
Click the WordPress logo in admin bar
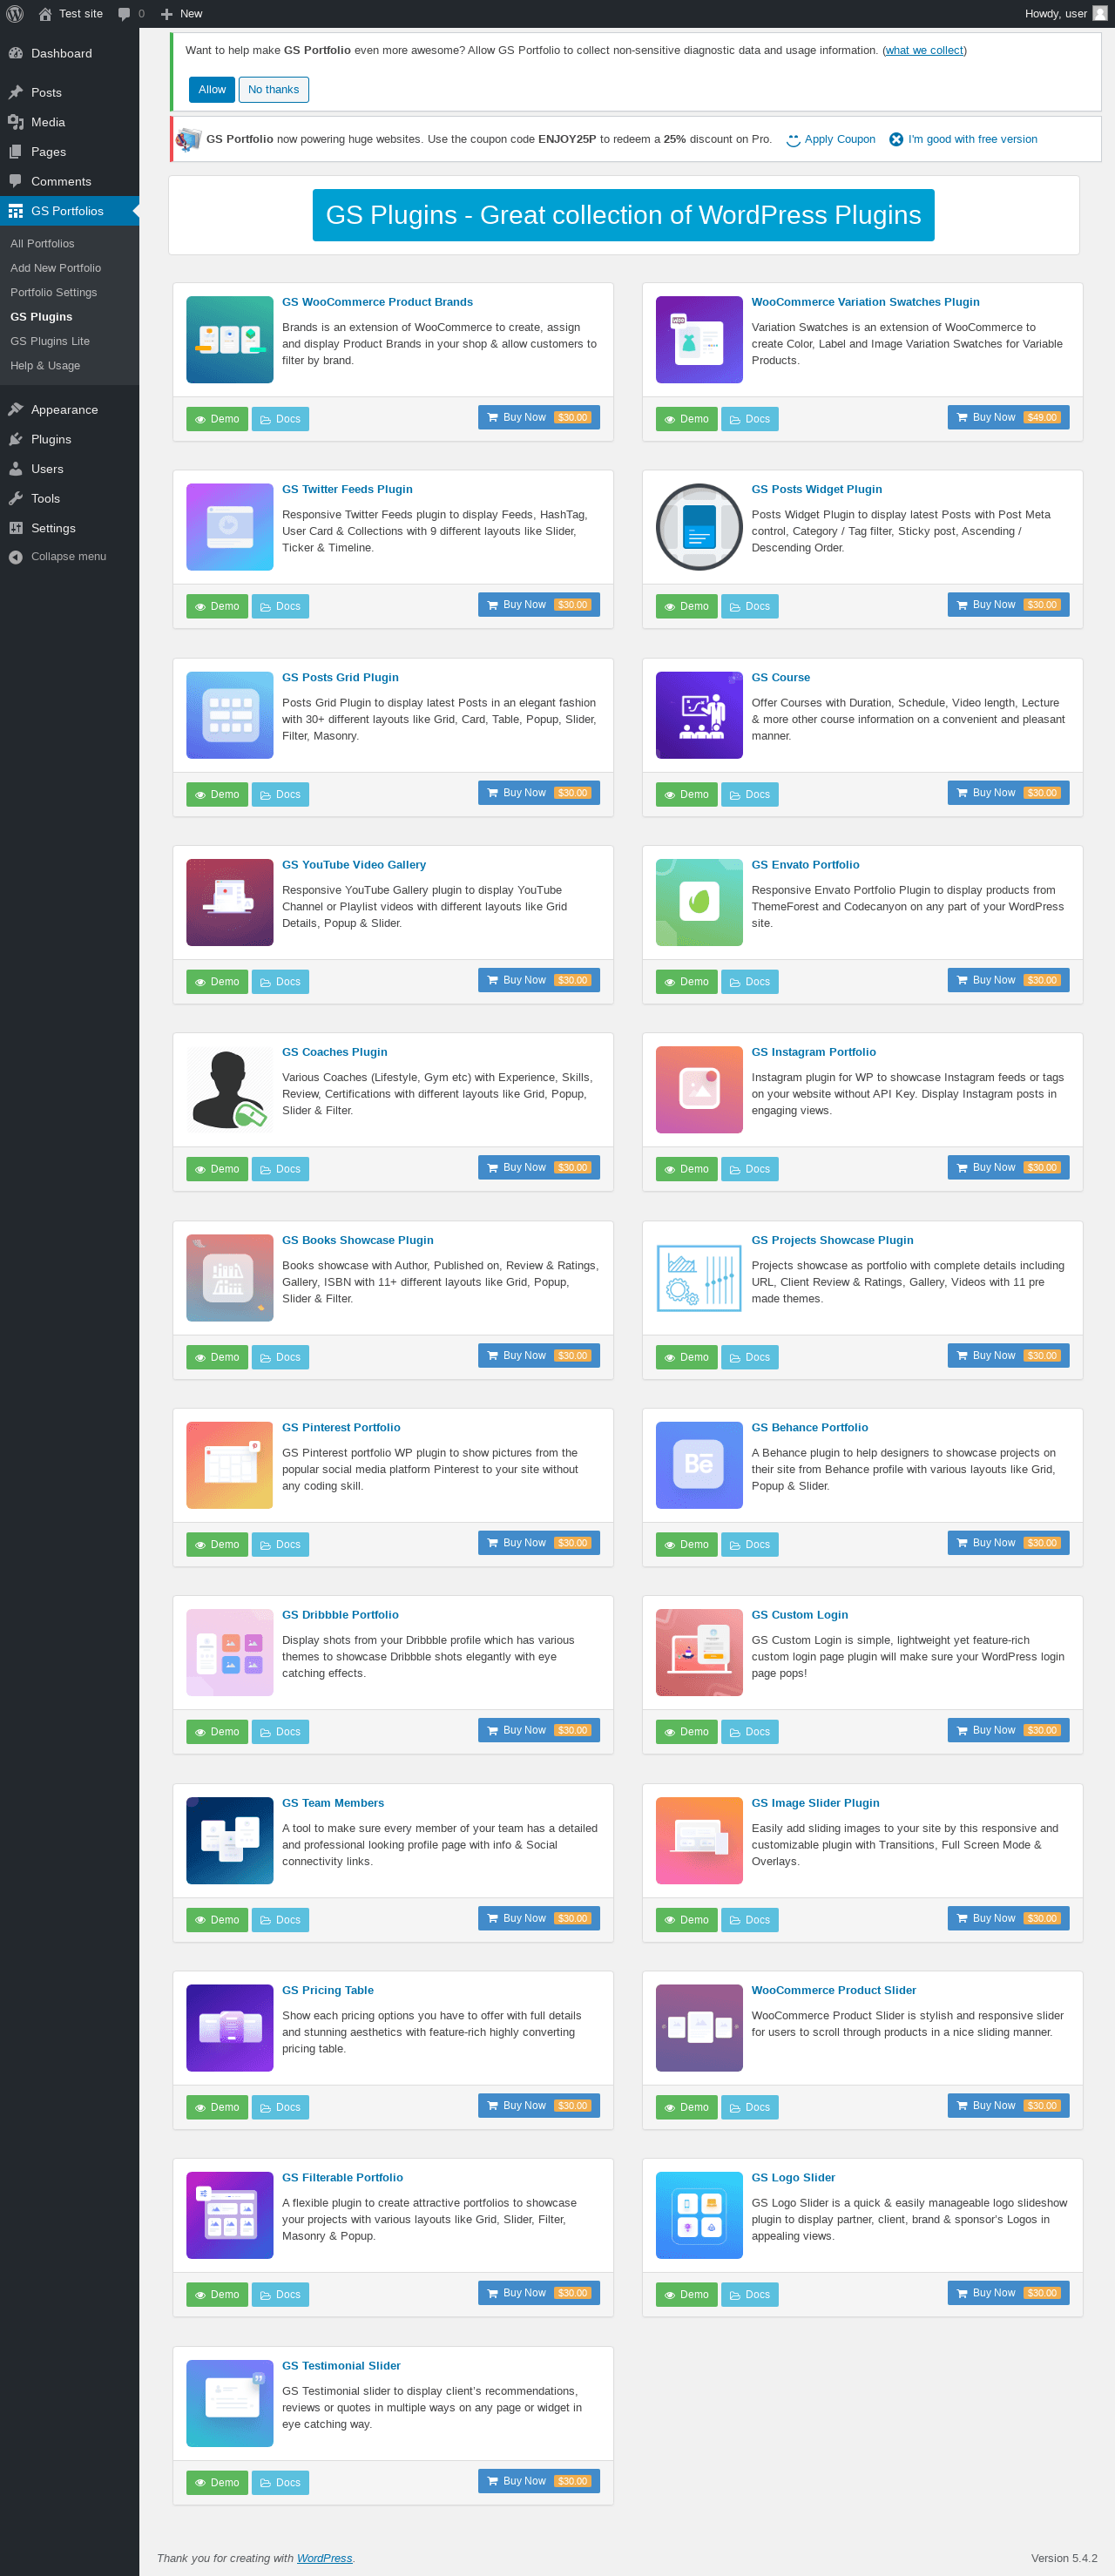pos(15,14)
